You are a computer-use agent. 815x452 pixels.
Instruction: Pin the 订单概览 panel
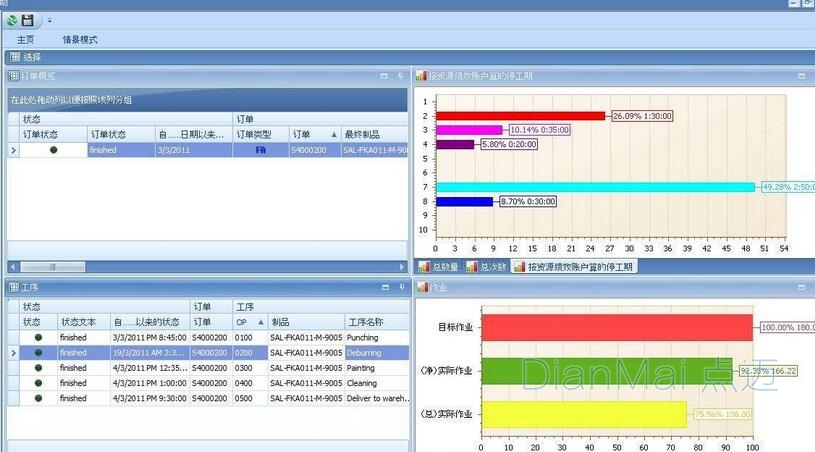(x=400, y=76)
